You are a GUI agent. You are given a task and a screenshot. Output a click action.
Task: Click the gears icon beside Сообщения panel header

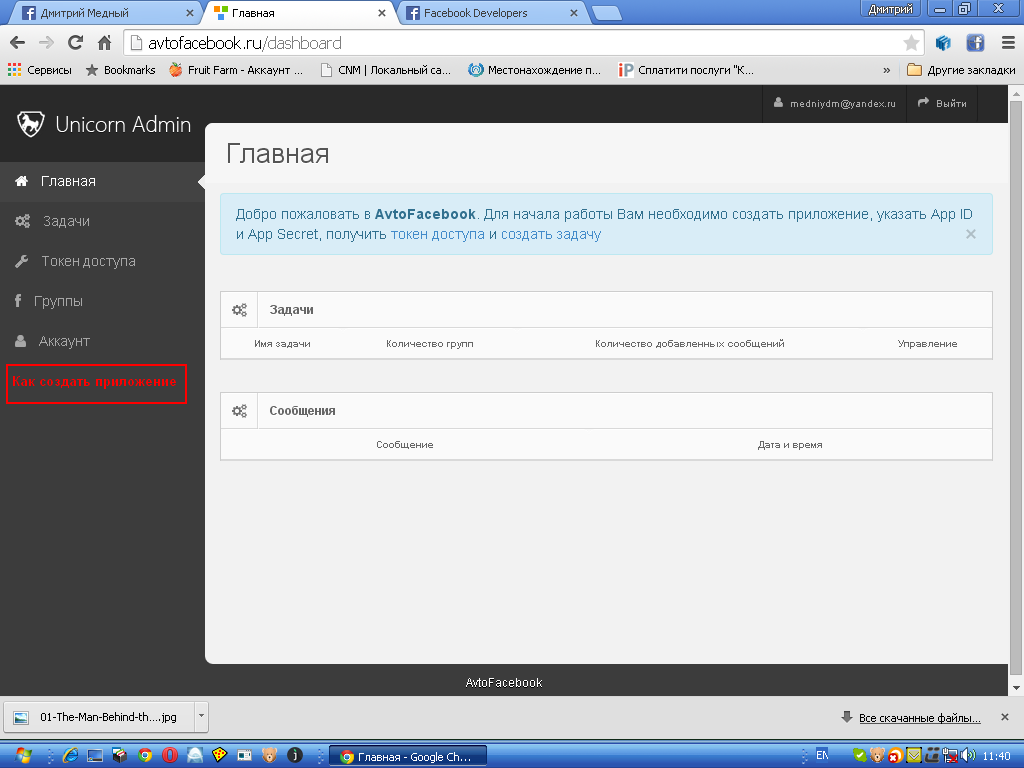(240, 411)
